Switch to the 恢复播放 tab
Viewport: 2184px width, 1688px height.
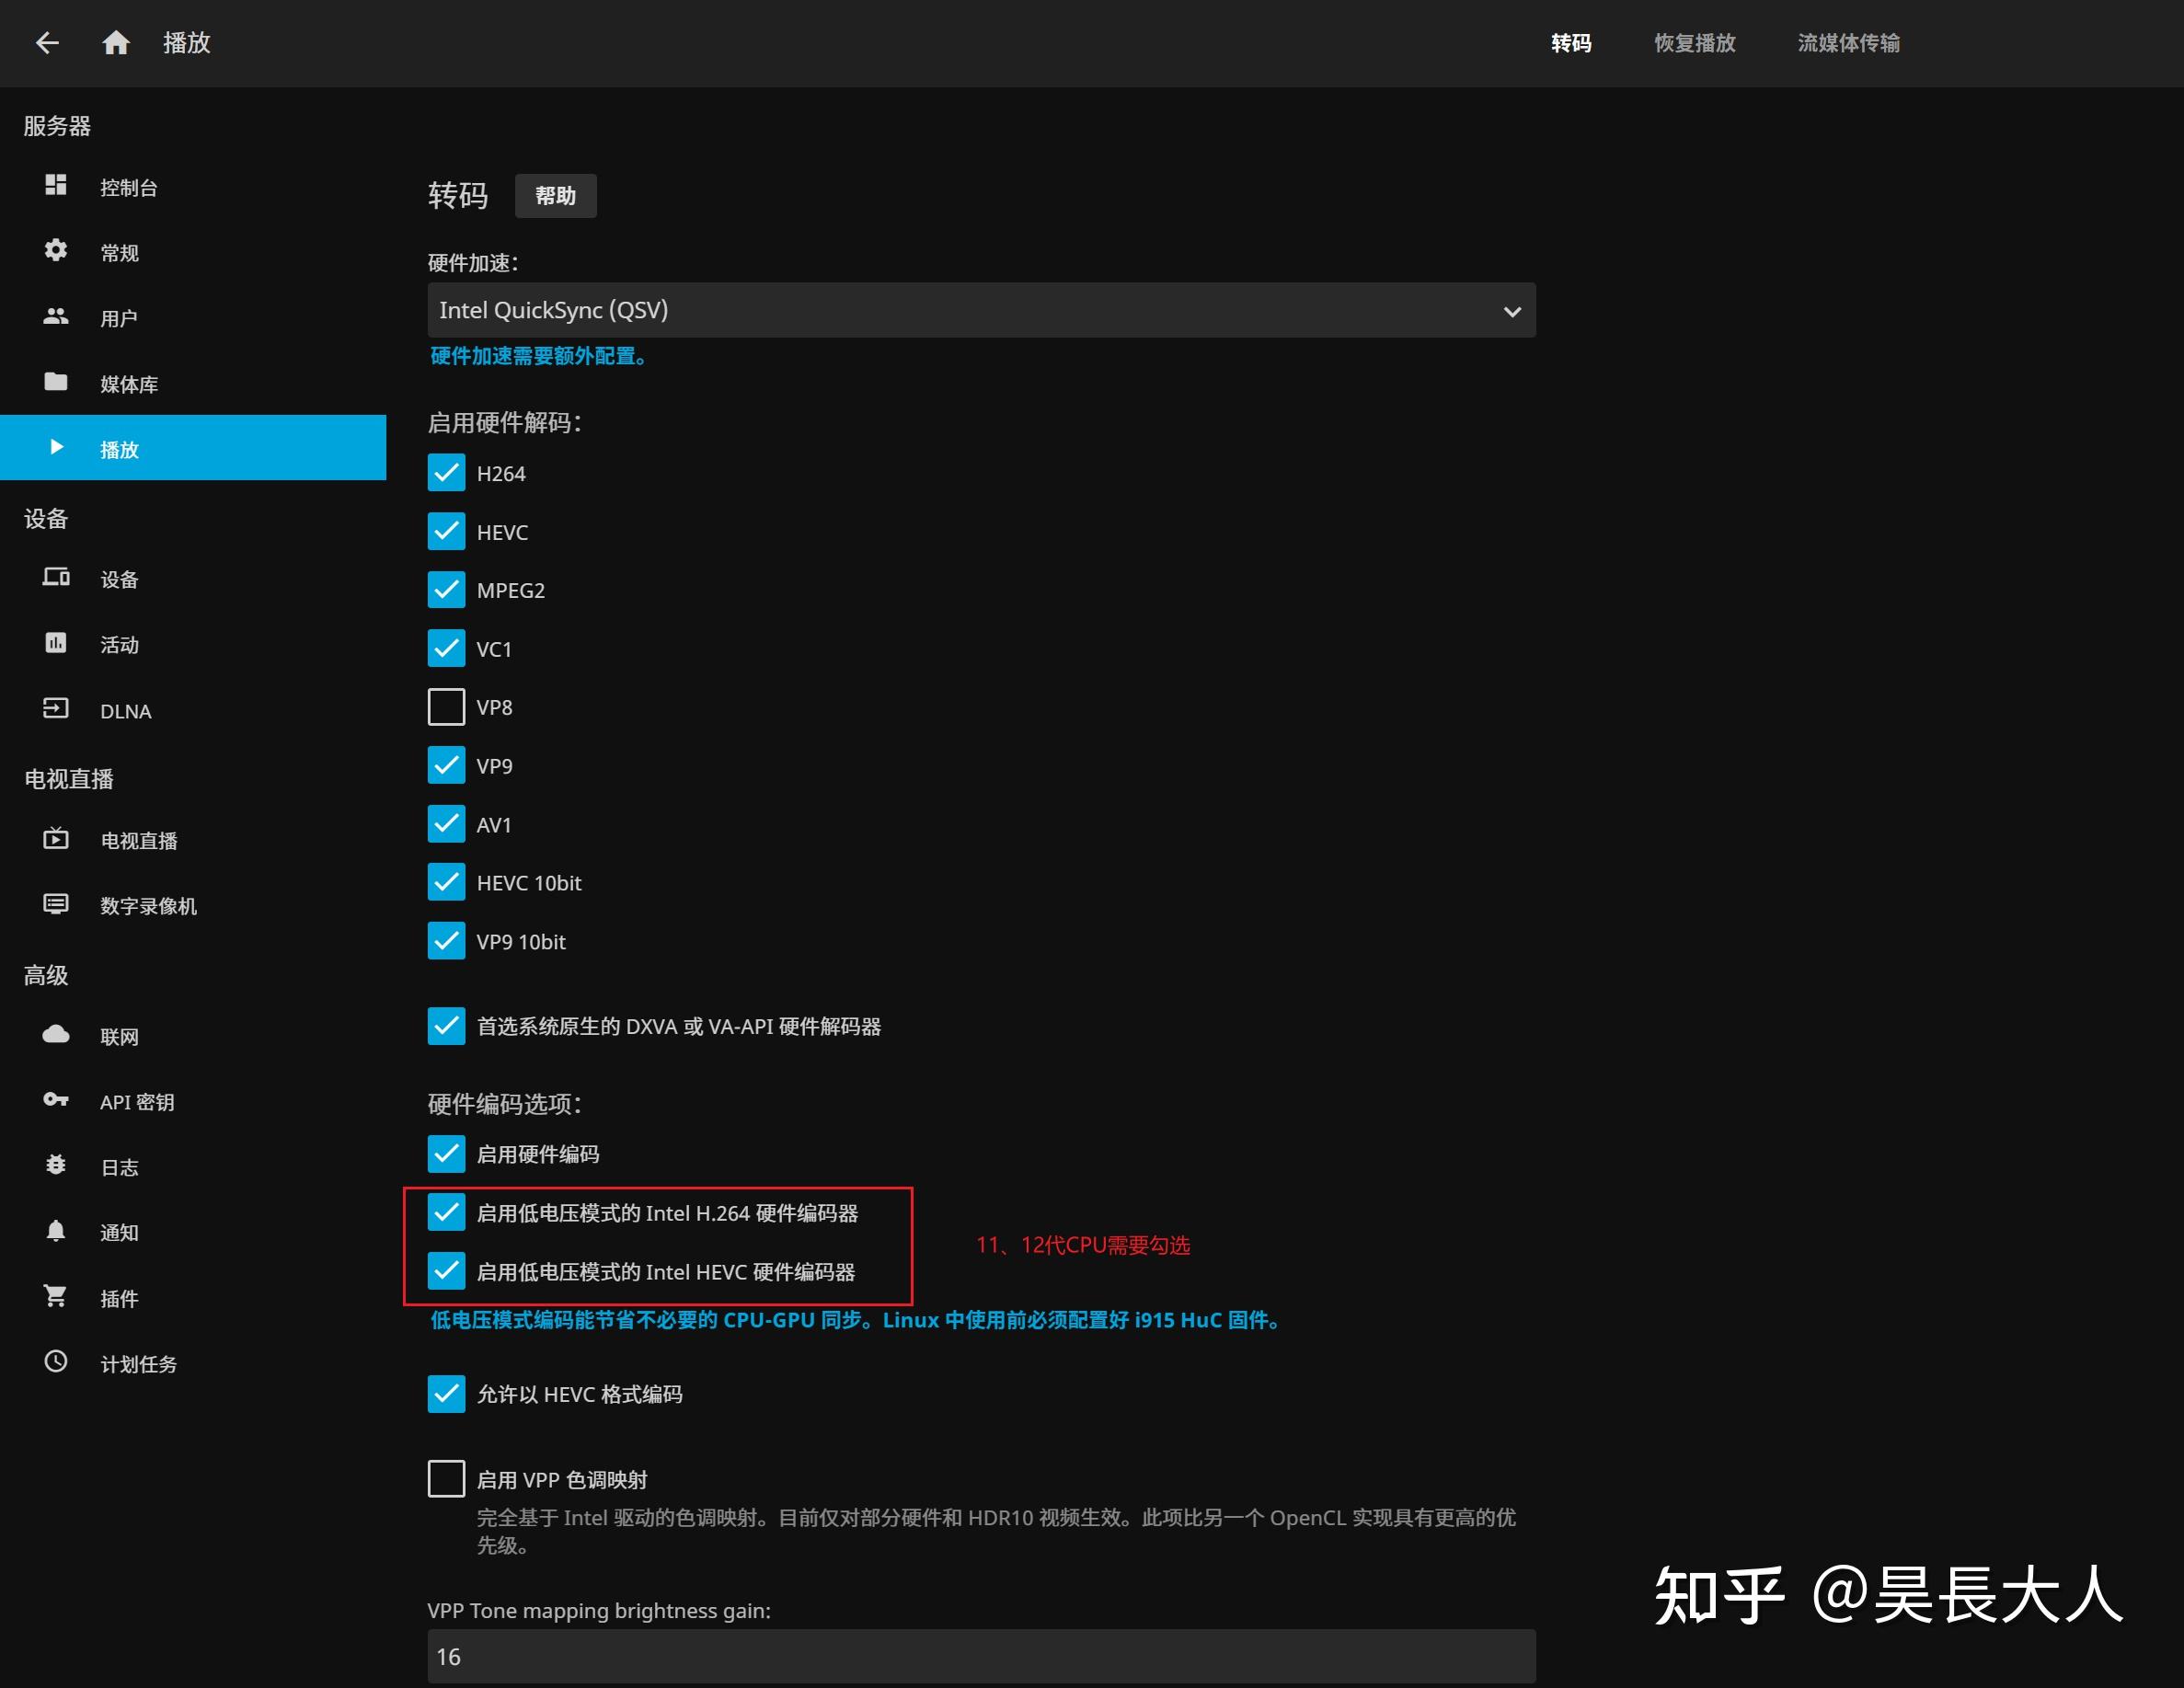pyautogui.click(x=1693, y=43)
